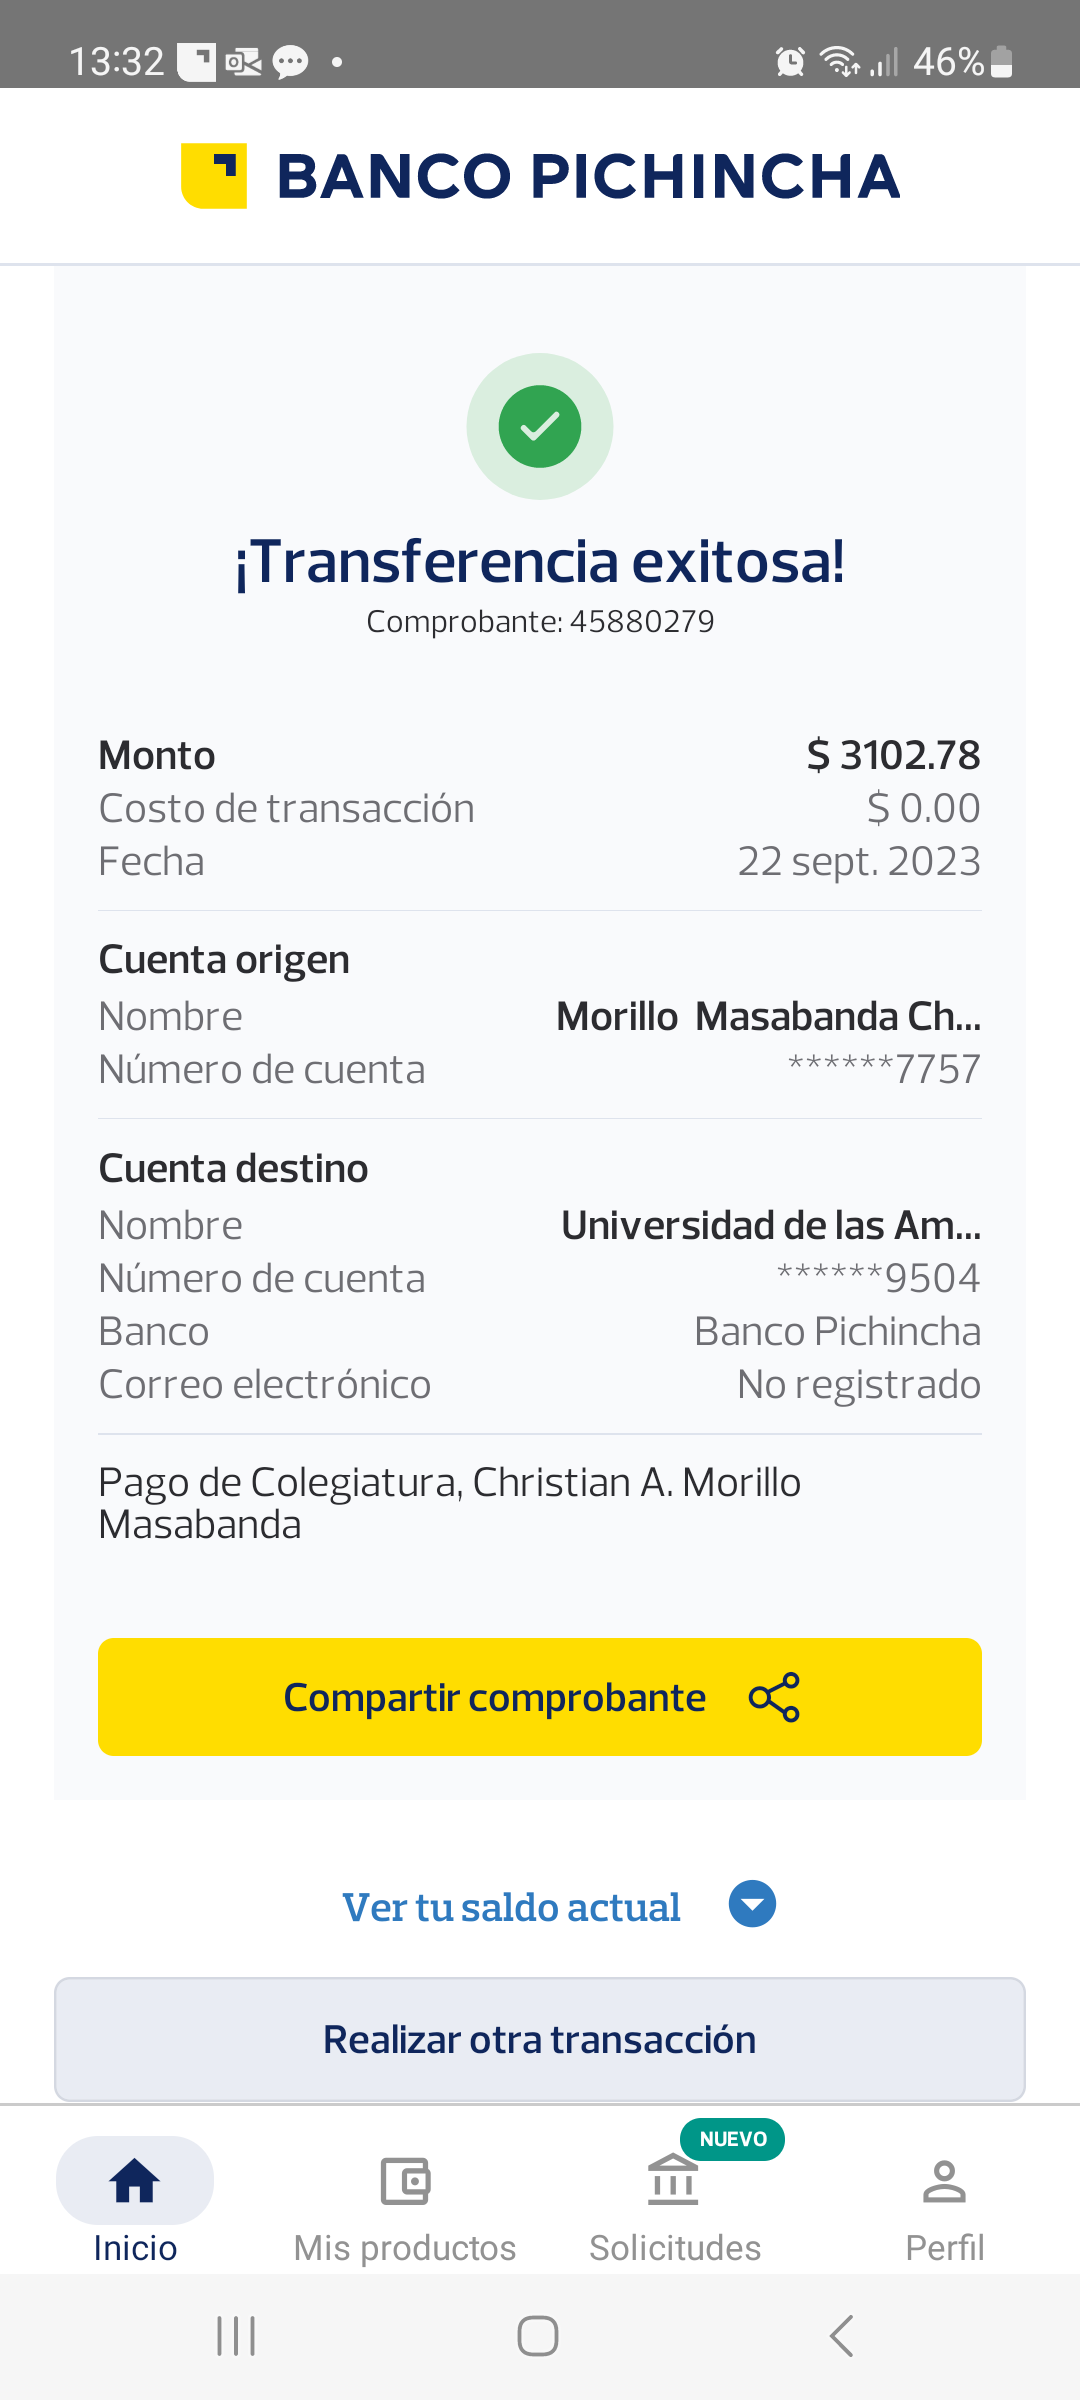Tap the share icon on yellow button

coord(774,1697)
